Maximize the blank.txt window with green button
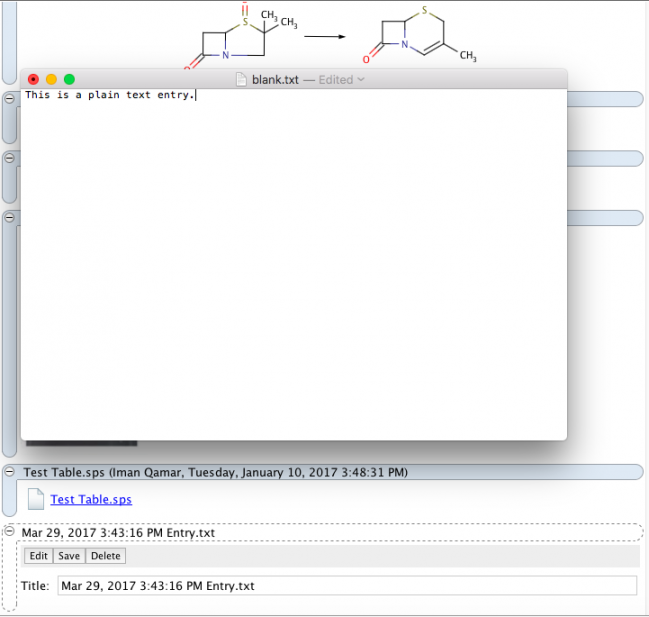 point(70,79)
